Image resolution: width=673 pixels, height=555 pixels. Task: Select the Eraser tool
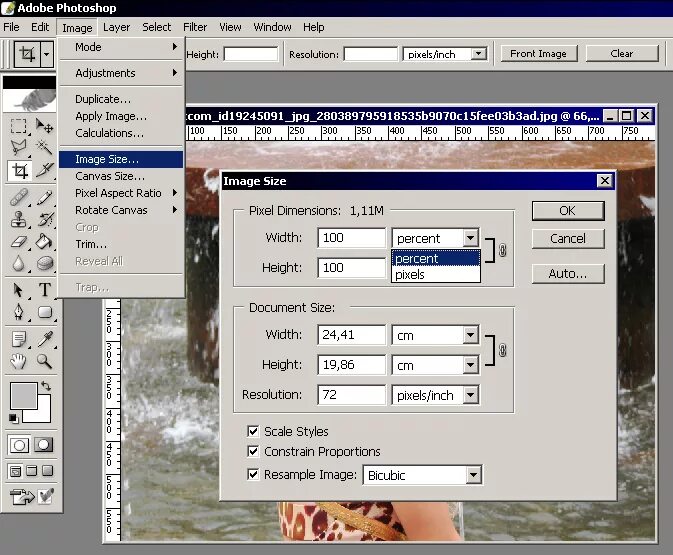tap(18, 242)
